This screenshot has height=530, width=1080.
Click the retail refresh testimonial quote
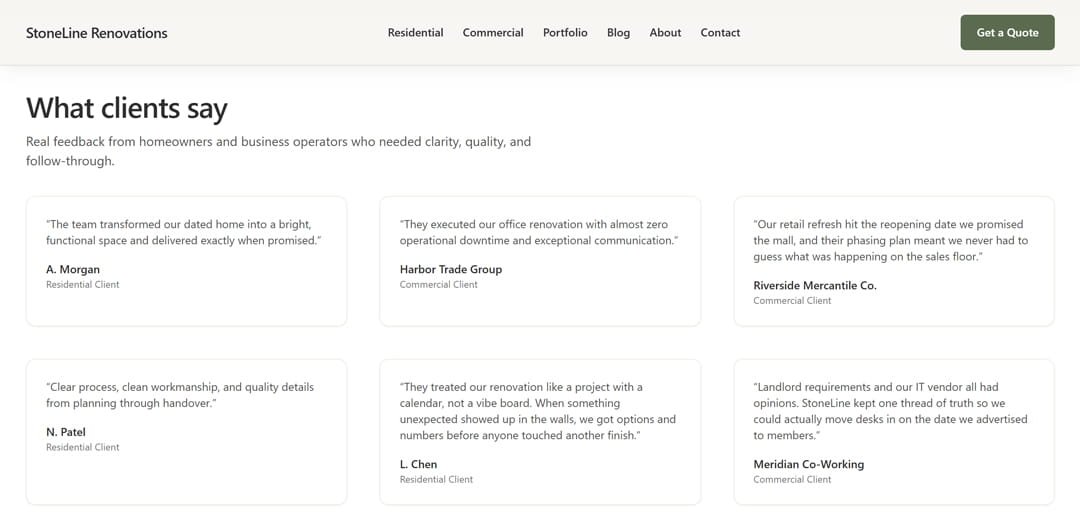click(x=890, y=240)
